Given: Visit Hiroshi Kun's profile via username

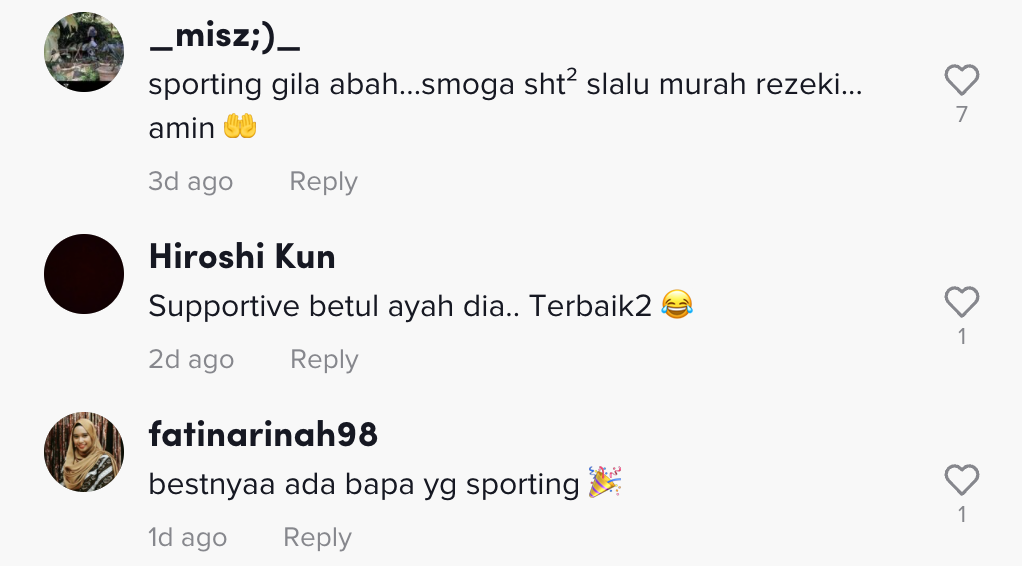Looking at the screenshot, I should tap(242, 256).
